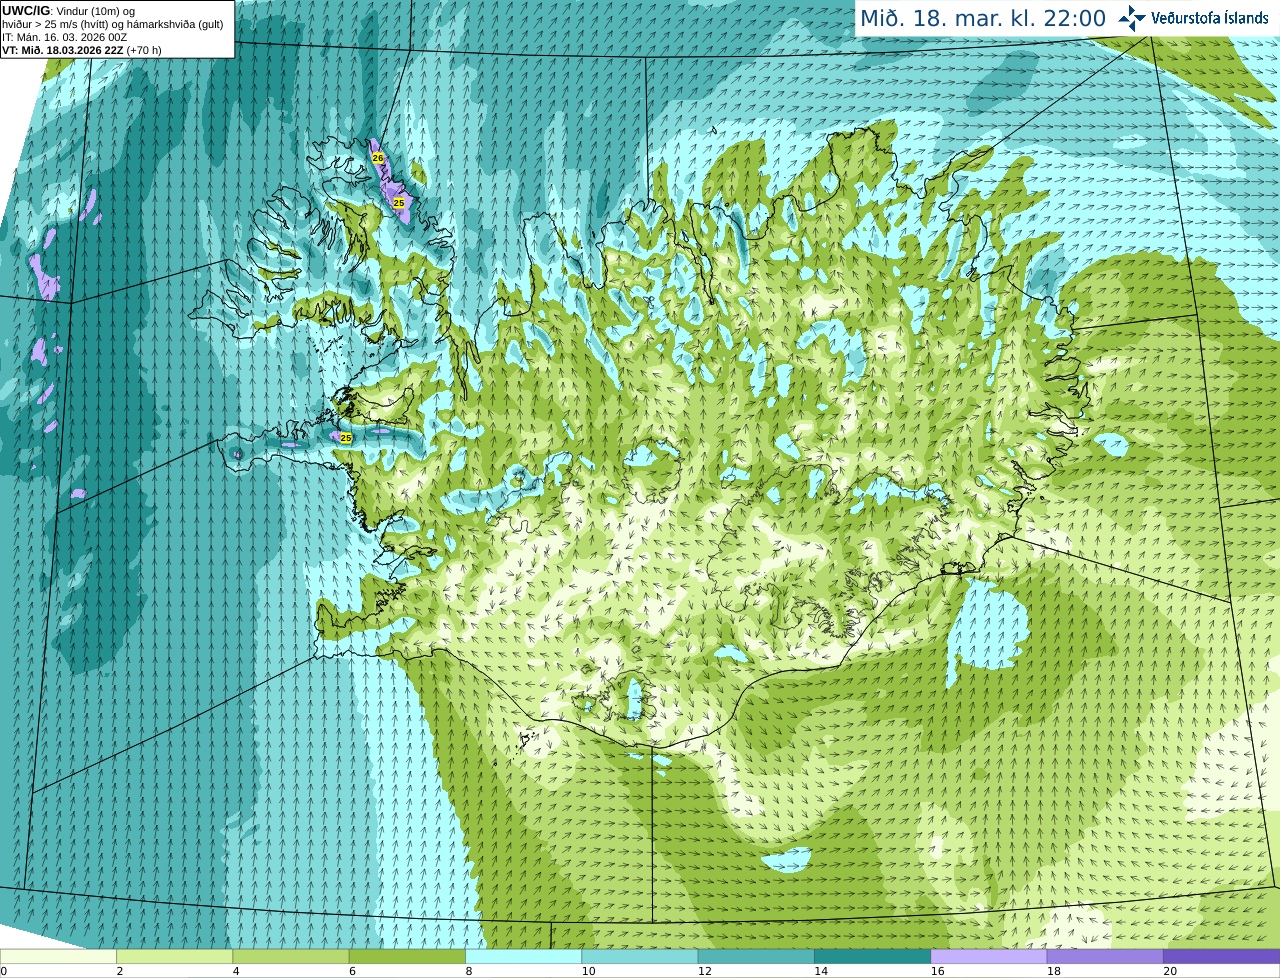This screenshot has width=1280, height=978.
Task: Click the Veðurstofa Íslands logo icon
Action: pos(1131,18)
